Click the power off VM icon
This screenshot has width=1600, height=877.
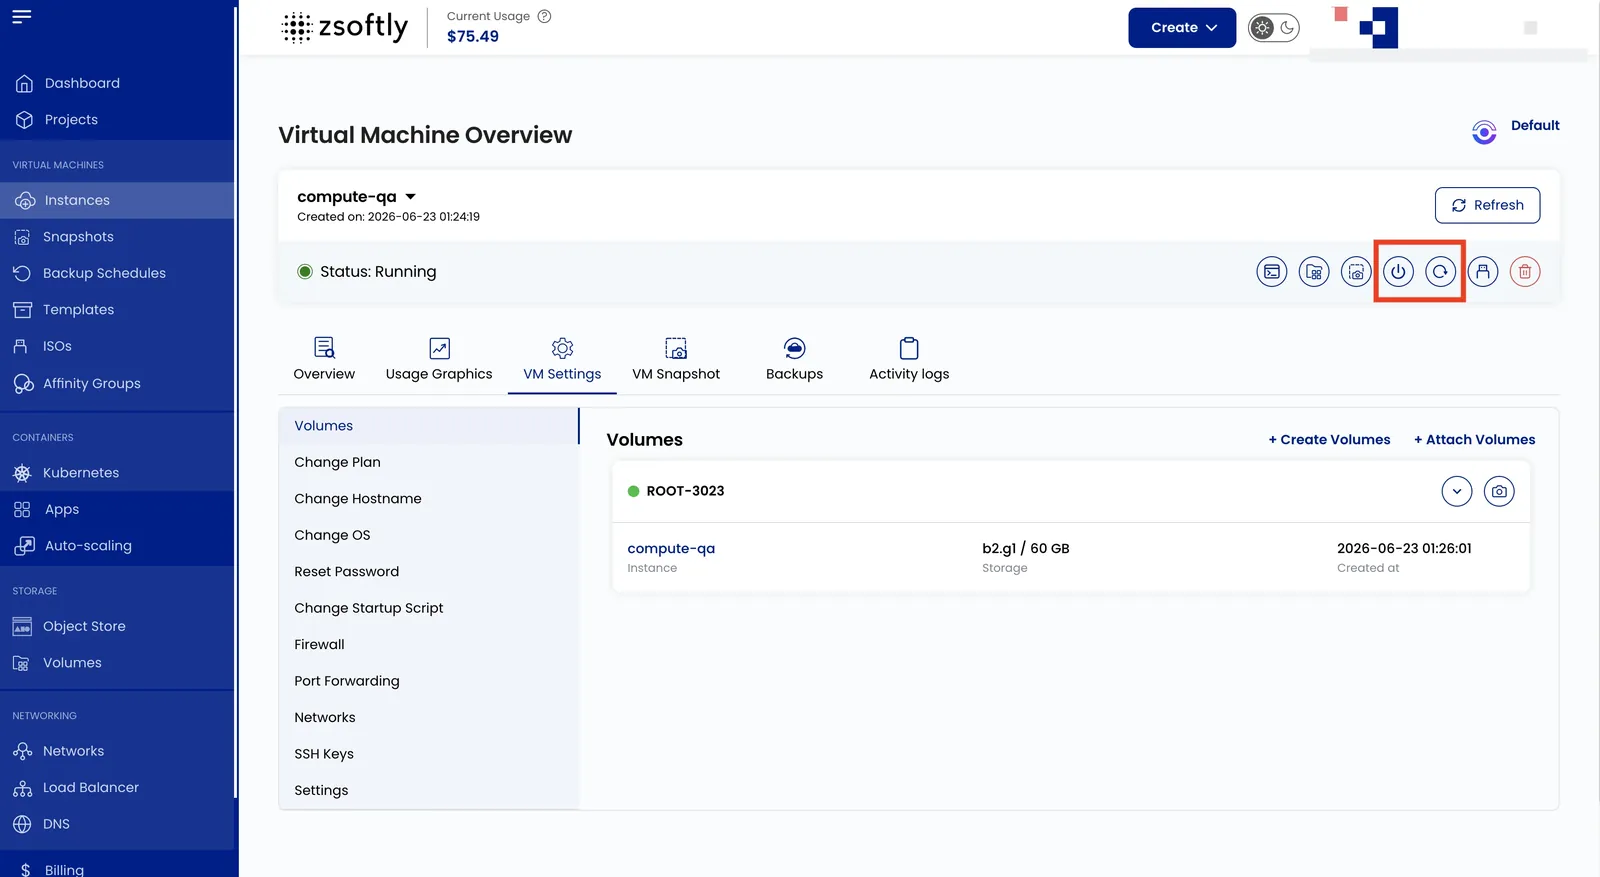click(1398, 271)
